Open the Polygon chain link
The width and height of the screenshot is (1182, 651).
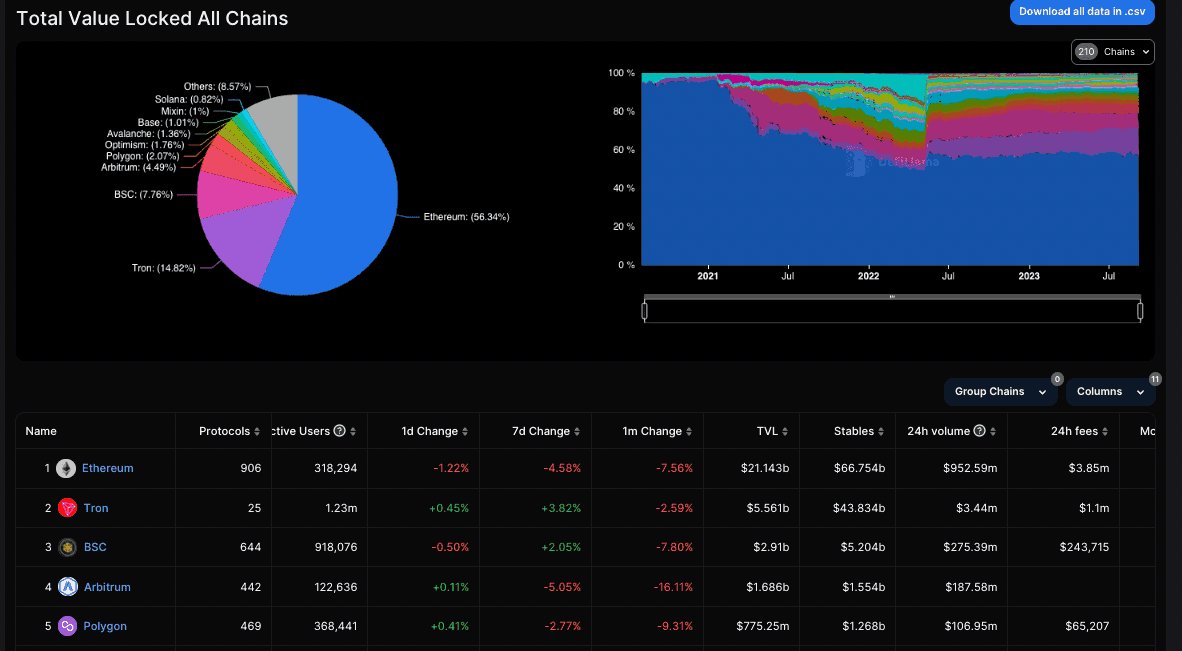click(x=105, y=626)
